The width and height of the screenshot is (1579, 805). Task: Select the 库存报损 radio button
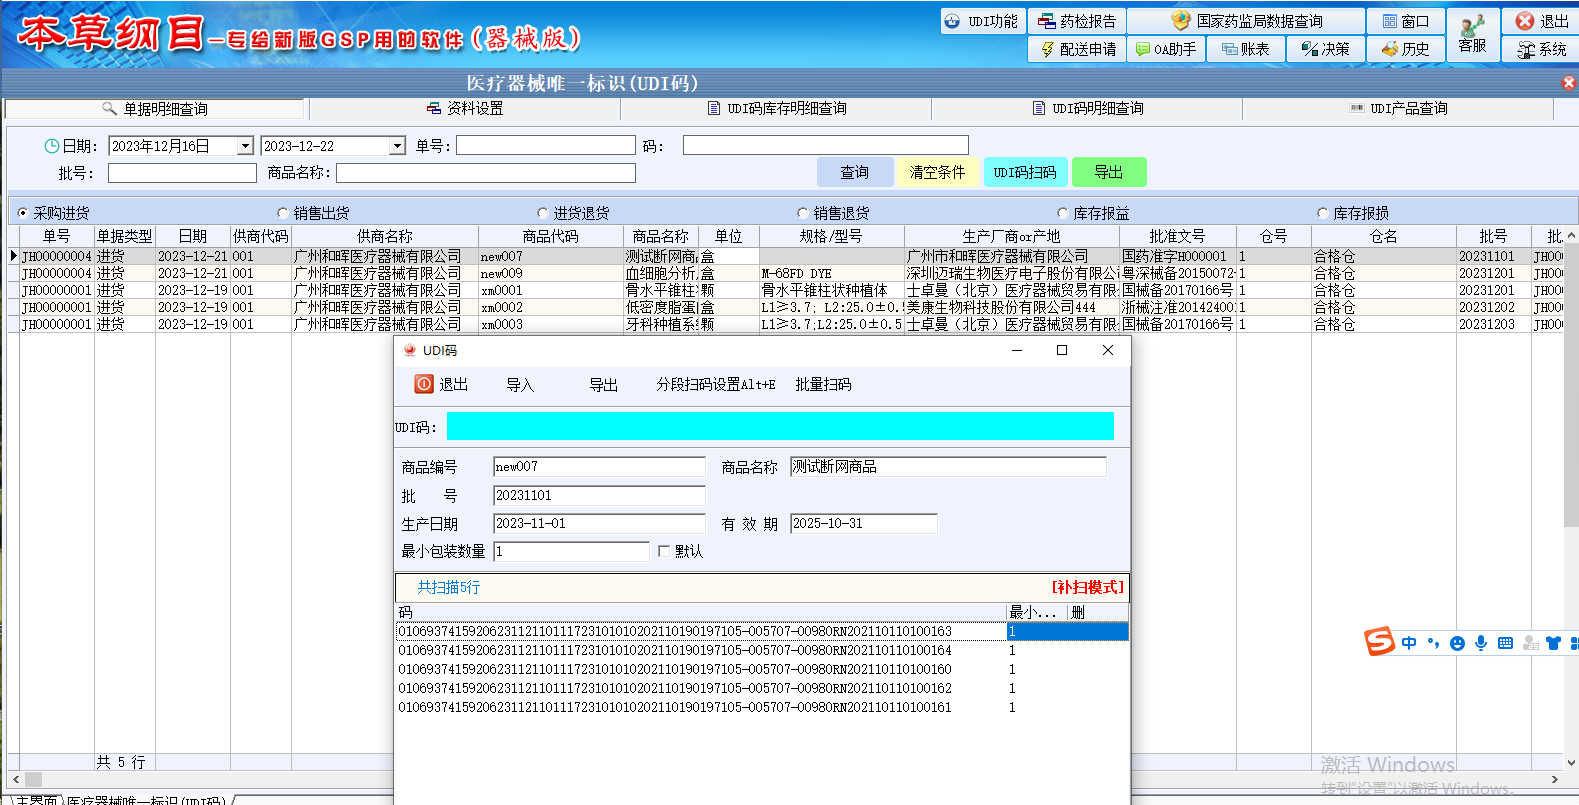[1323, 213]
